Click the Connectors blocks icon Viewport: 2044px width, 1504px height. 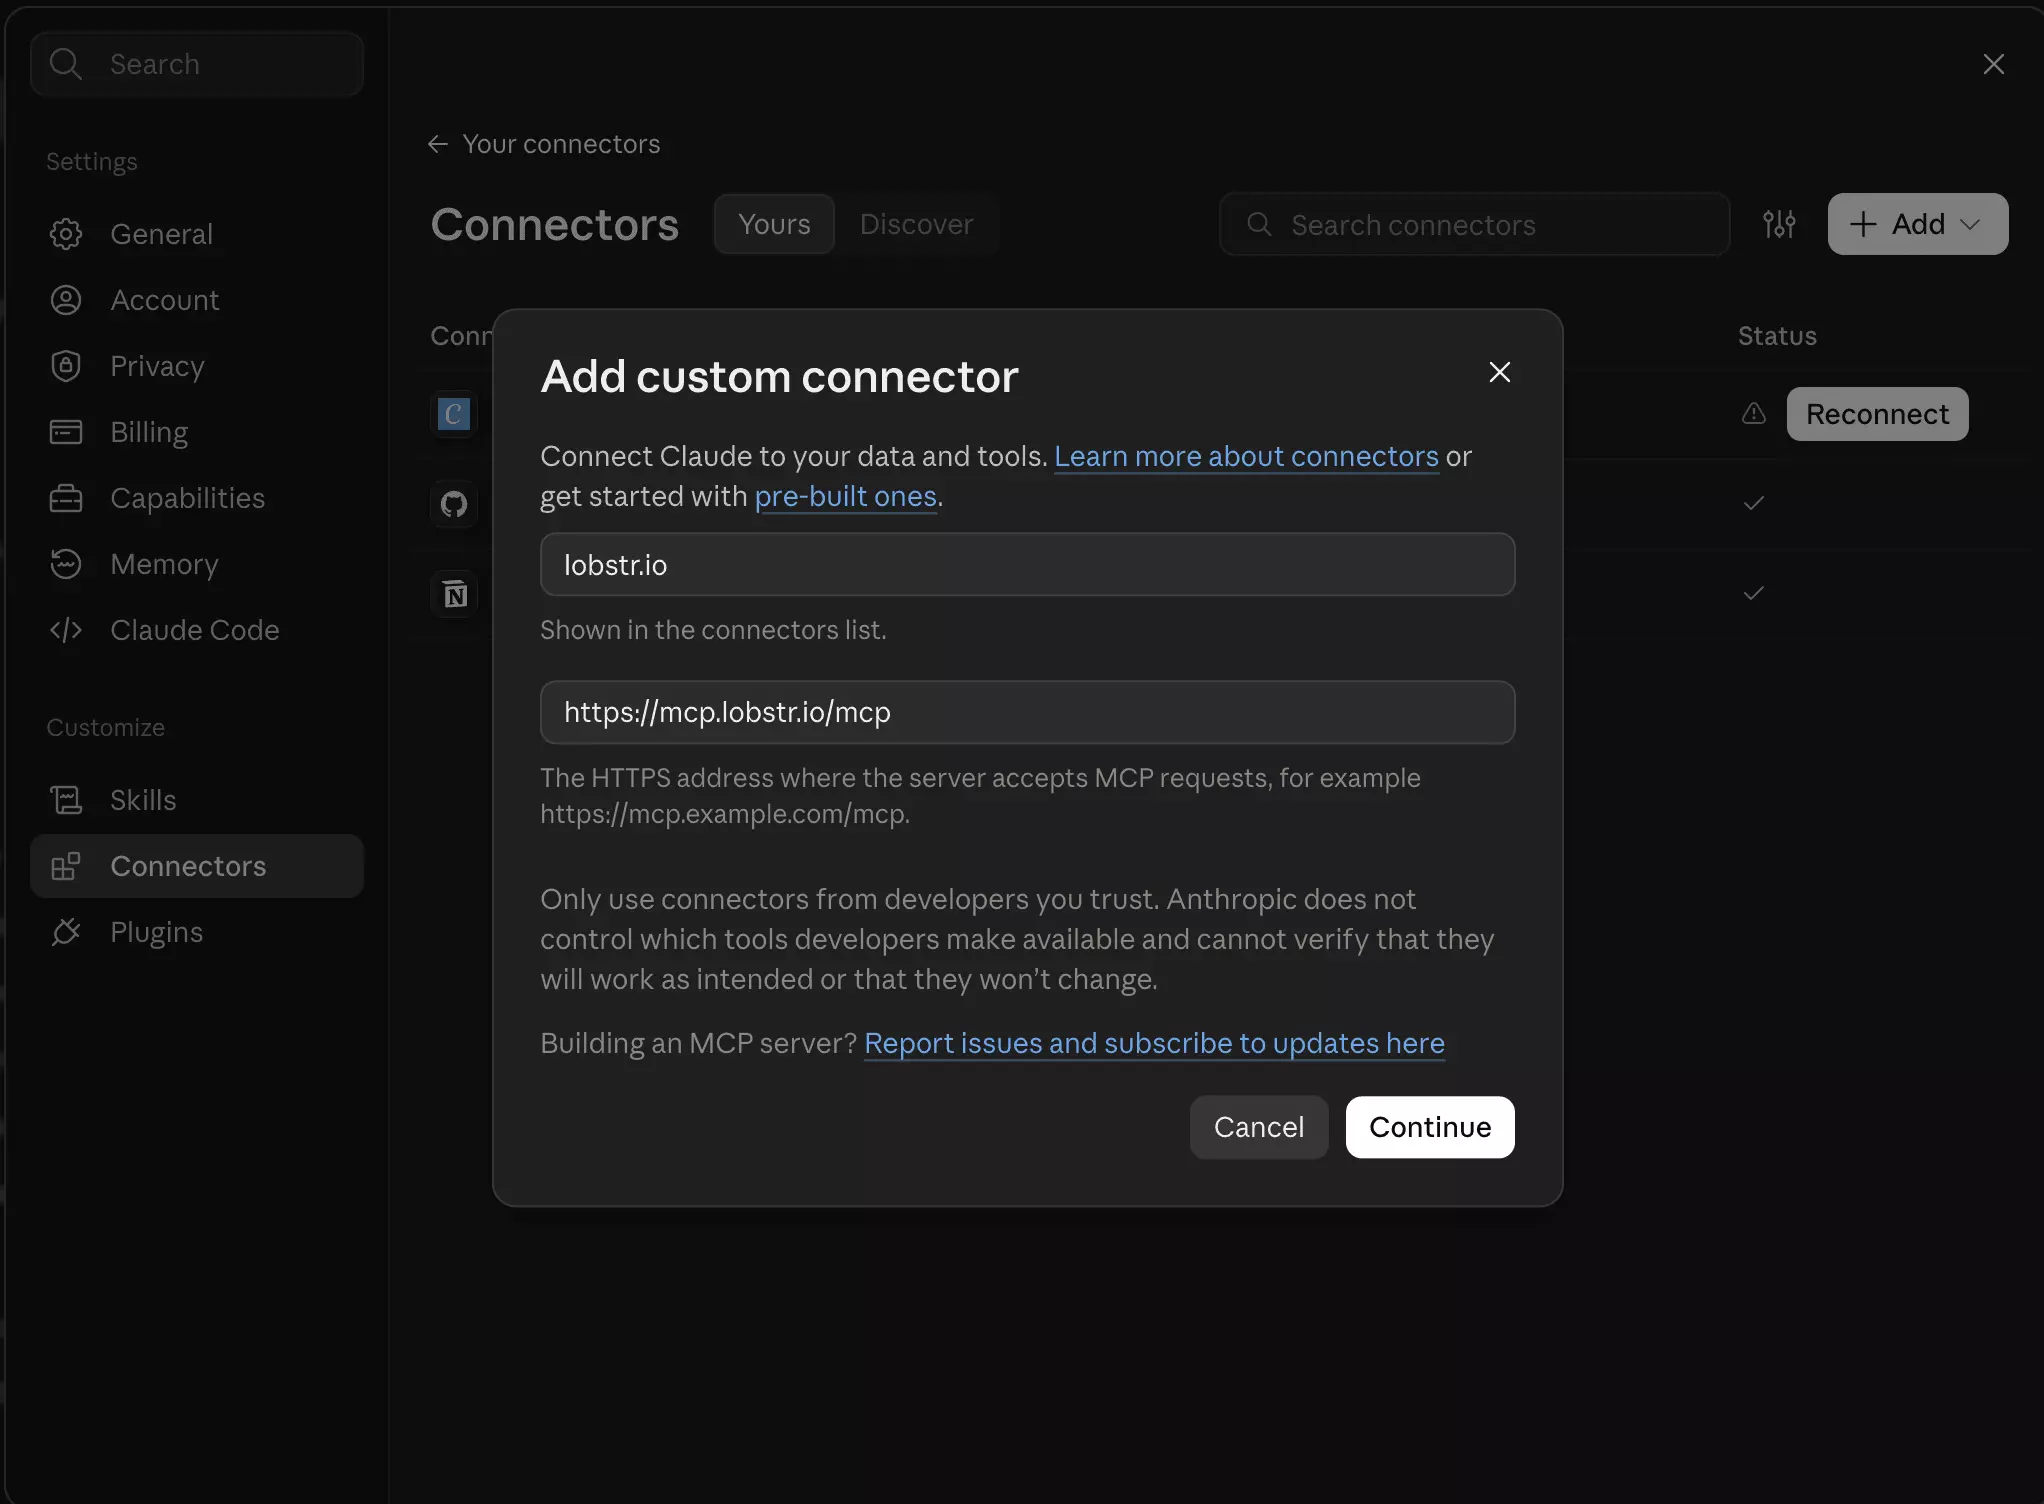(x=66, y=866)
